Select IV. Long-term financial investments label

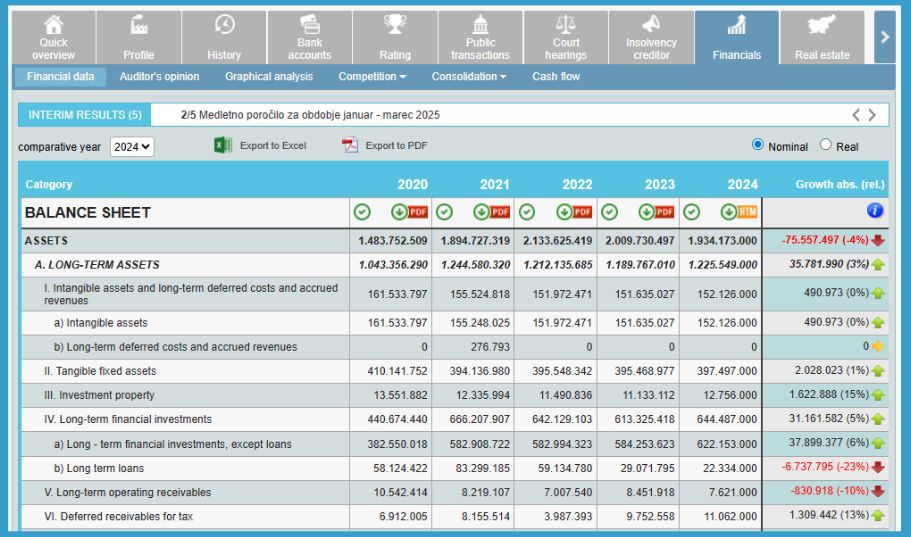128,419
